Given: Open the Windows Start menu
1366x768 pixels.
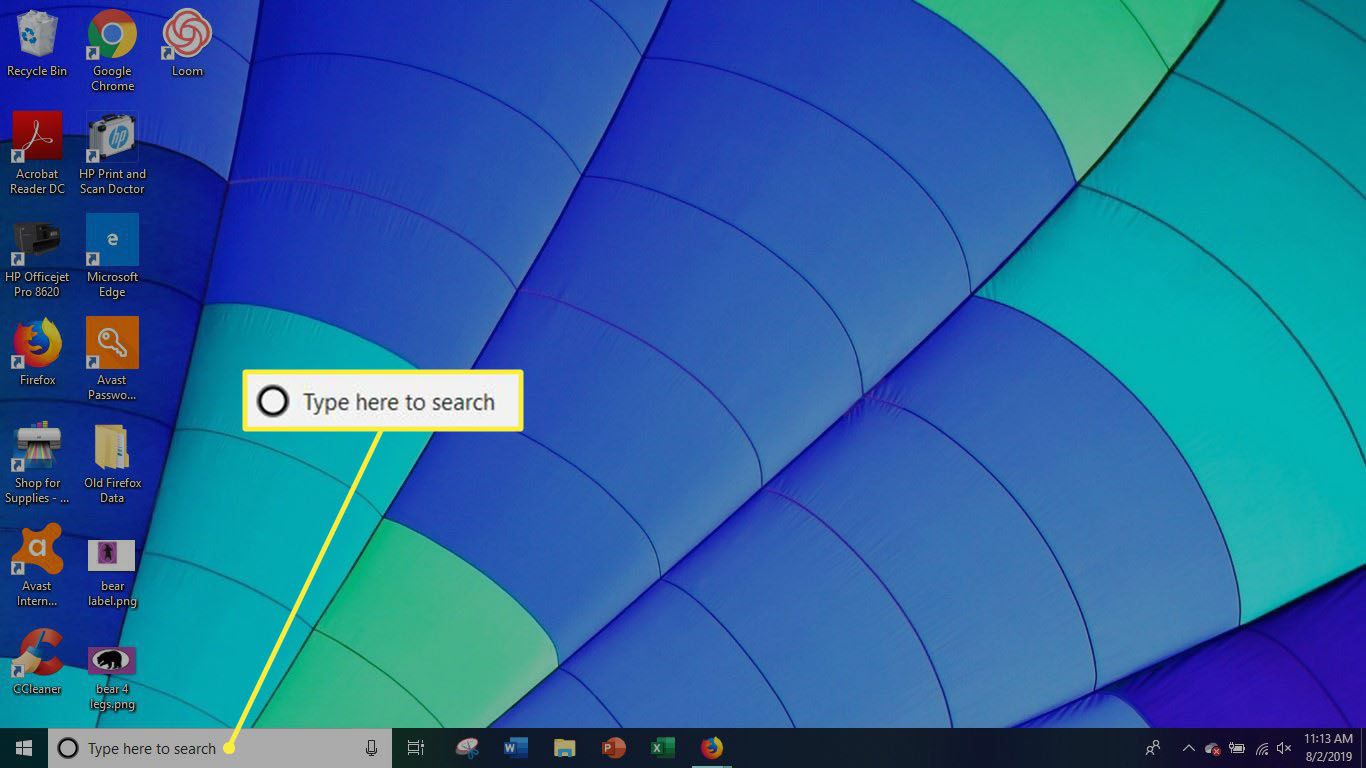Looking at the screenshot, I should pyautogui.click(x=24, y=748).
